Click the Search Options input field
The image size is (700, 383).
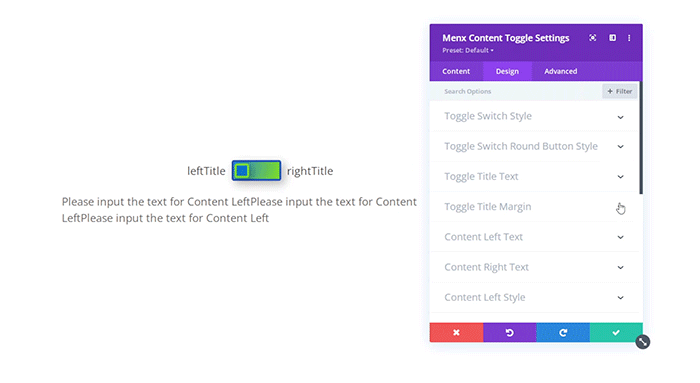[516, 91]
